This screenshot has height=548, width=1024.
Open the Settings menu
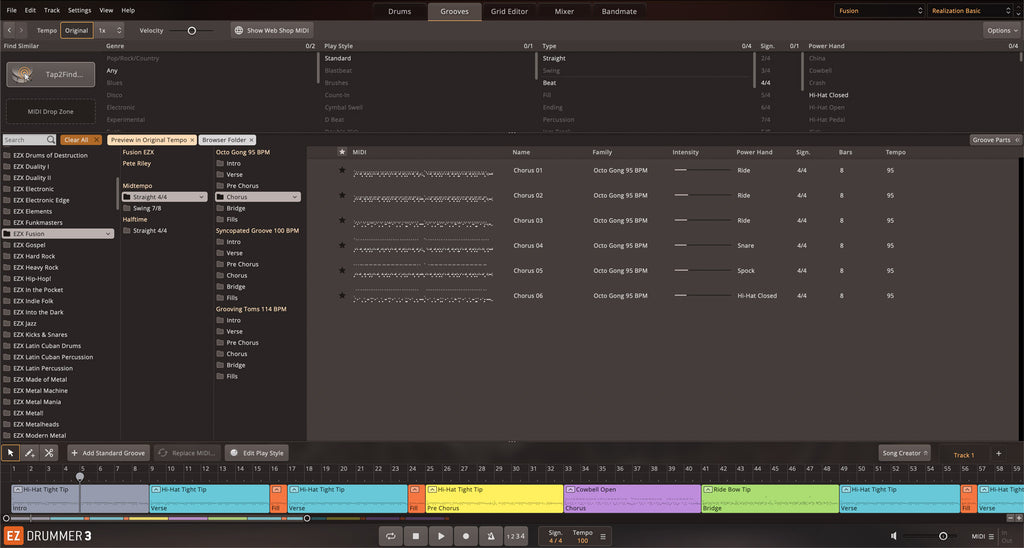point(79,10)
